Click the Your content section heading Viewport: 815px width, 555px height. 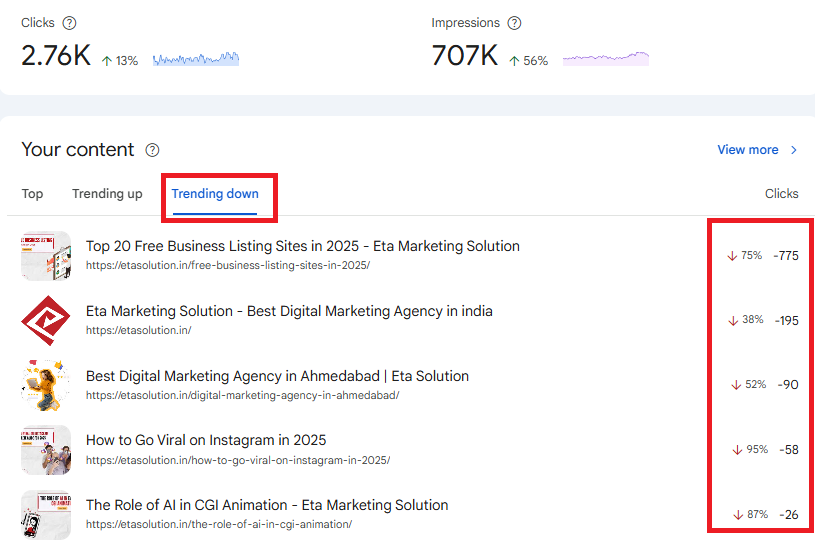(x=77, y=150)
